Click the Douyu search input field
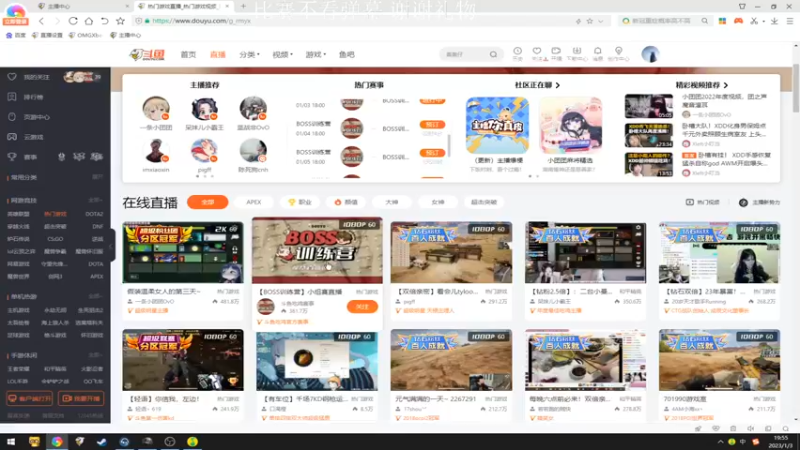The width and height of the screenshot is (800, 450). point(463,54)
